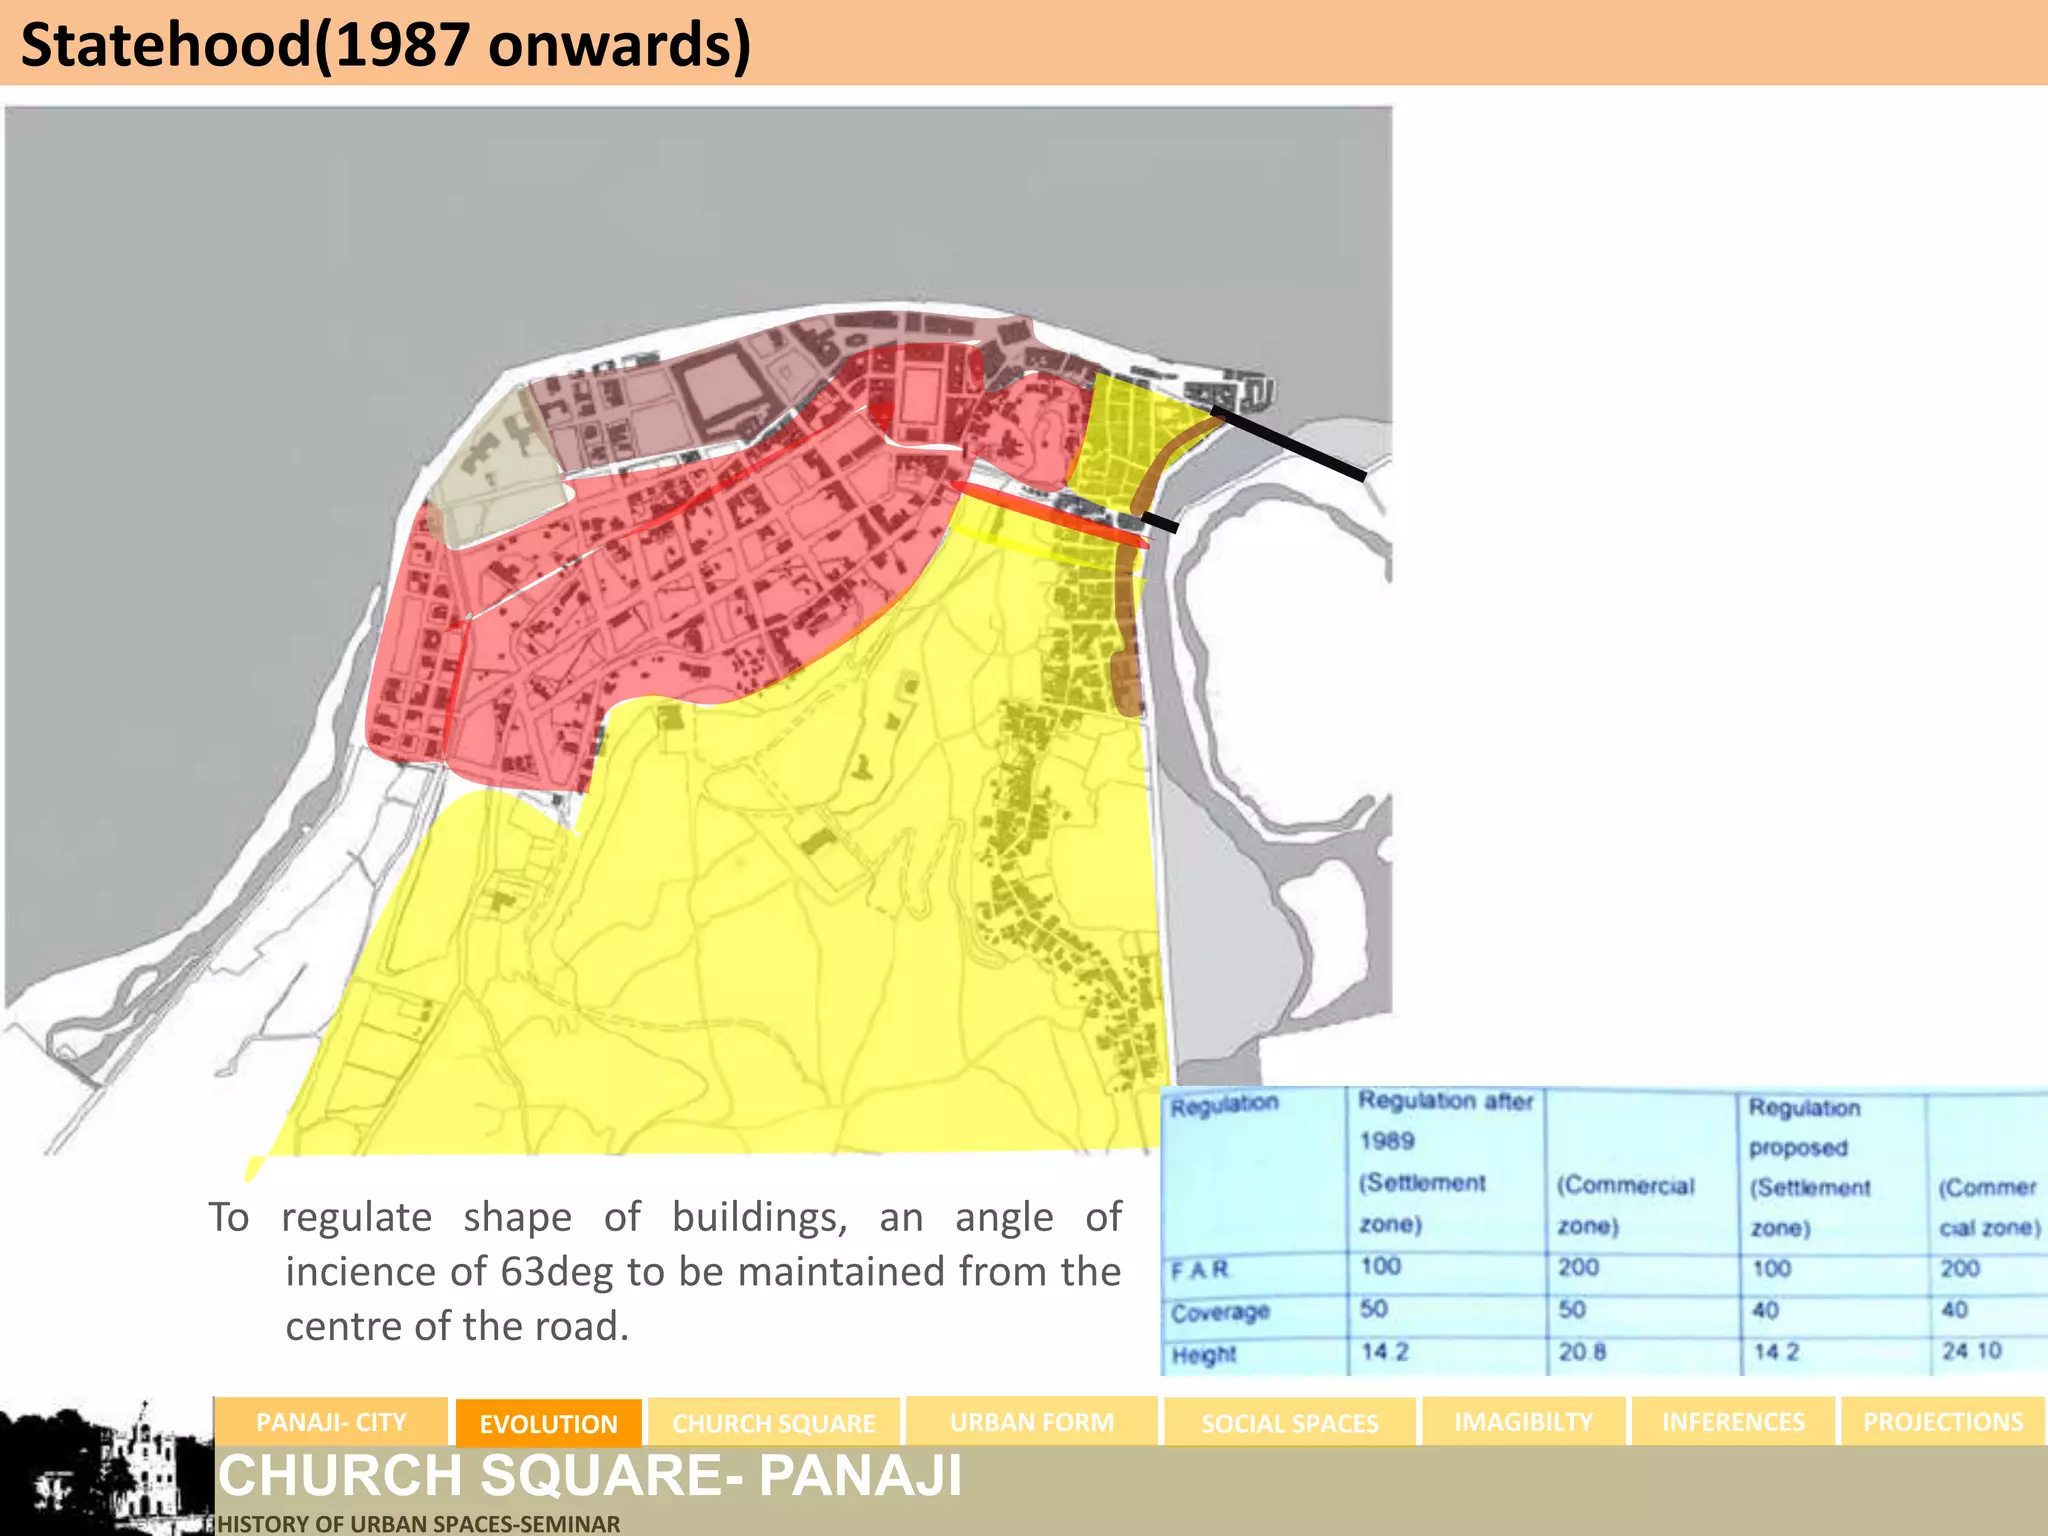
Task: Select the IMAGIBILTY tab
Action: [x=1523, y=1421]
